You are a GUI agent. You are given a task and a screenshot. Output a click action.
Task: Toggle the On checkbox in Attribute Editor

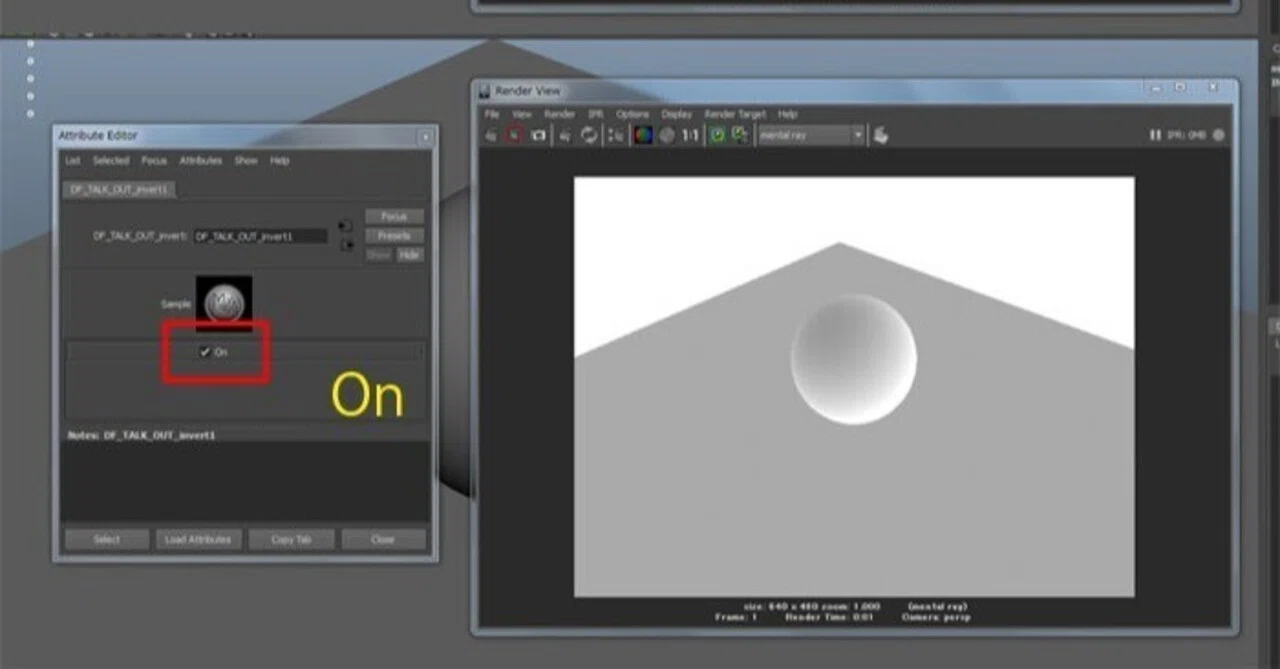coord(205,352)
